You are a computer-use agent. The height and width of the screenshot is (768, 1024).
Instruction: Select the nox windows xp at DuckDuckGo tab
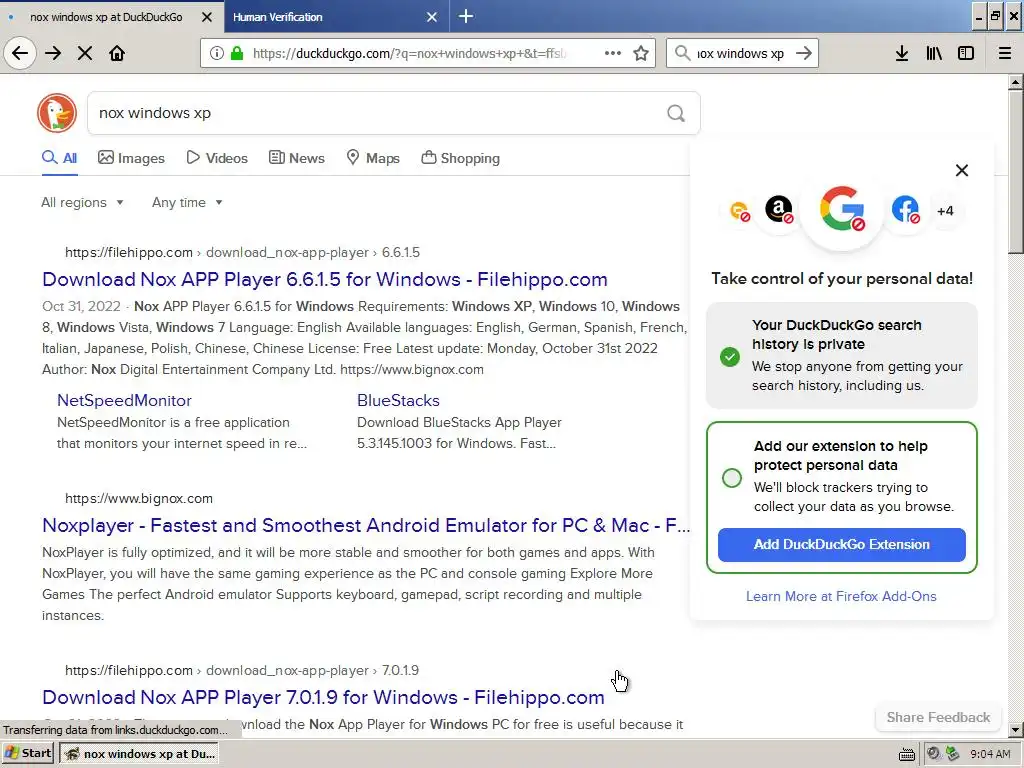pos(104,17)
